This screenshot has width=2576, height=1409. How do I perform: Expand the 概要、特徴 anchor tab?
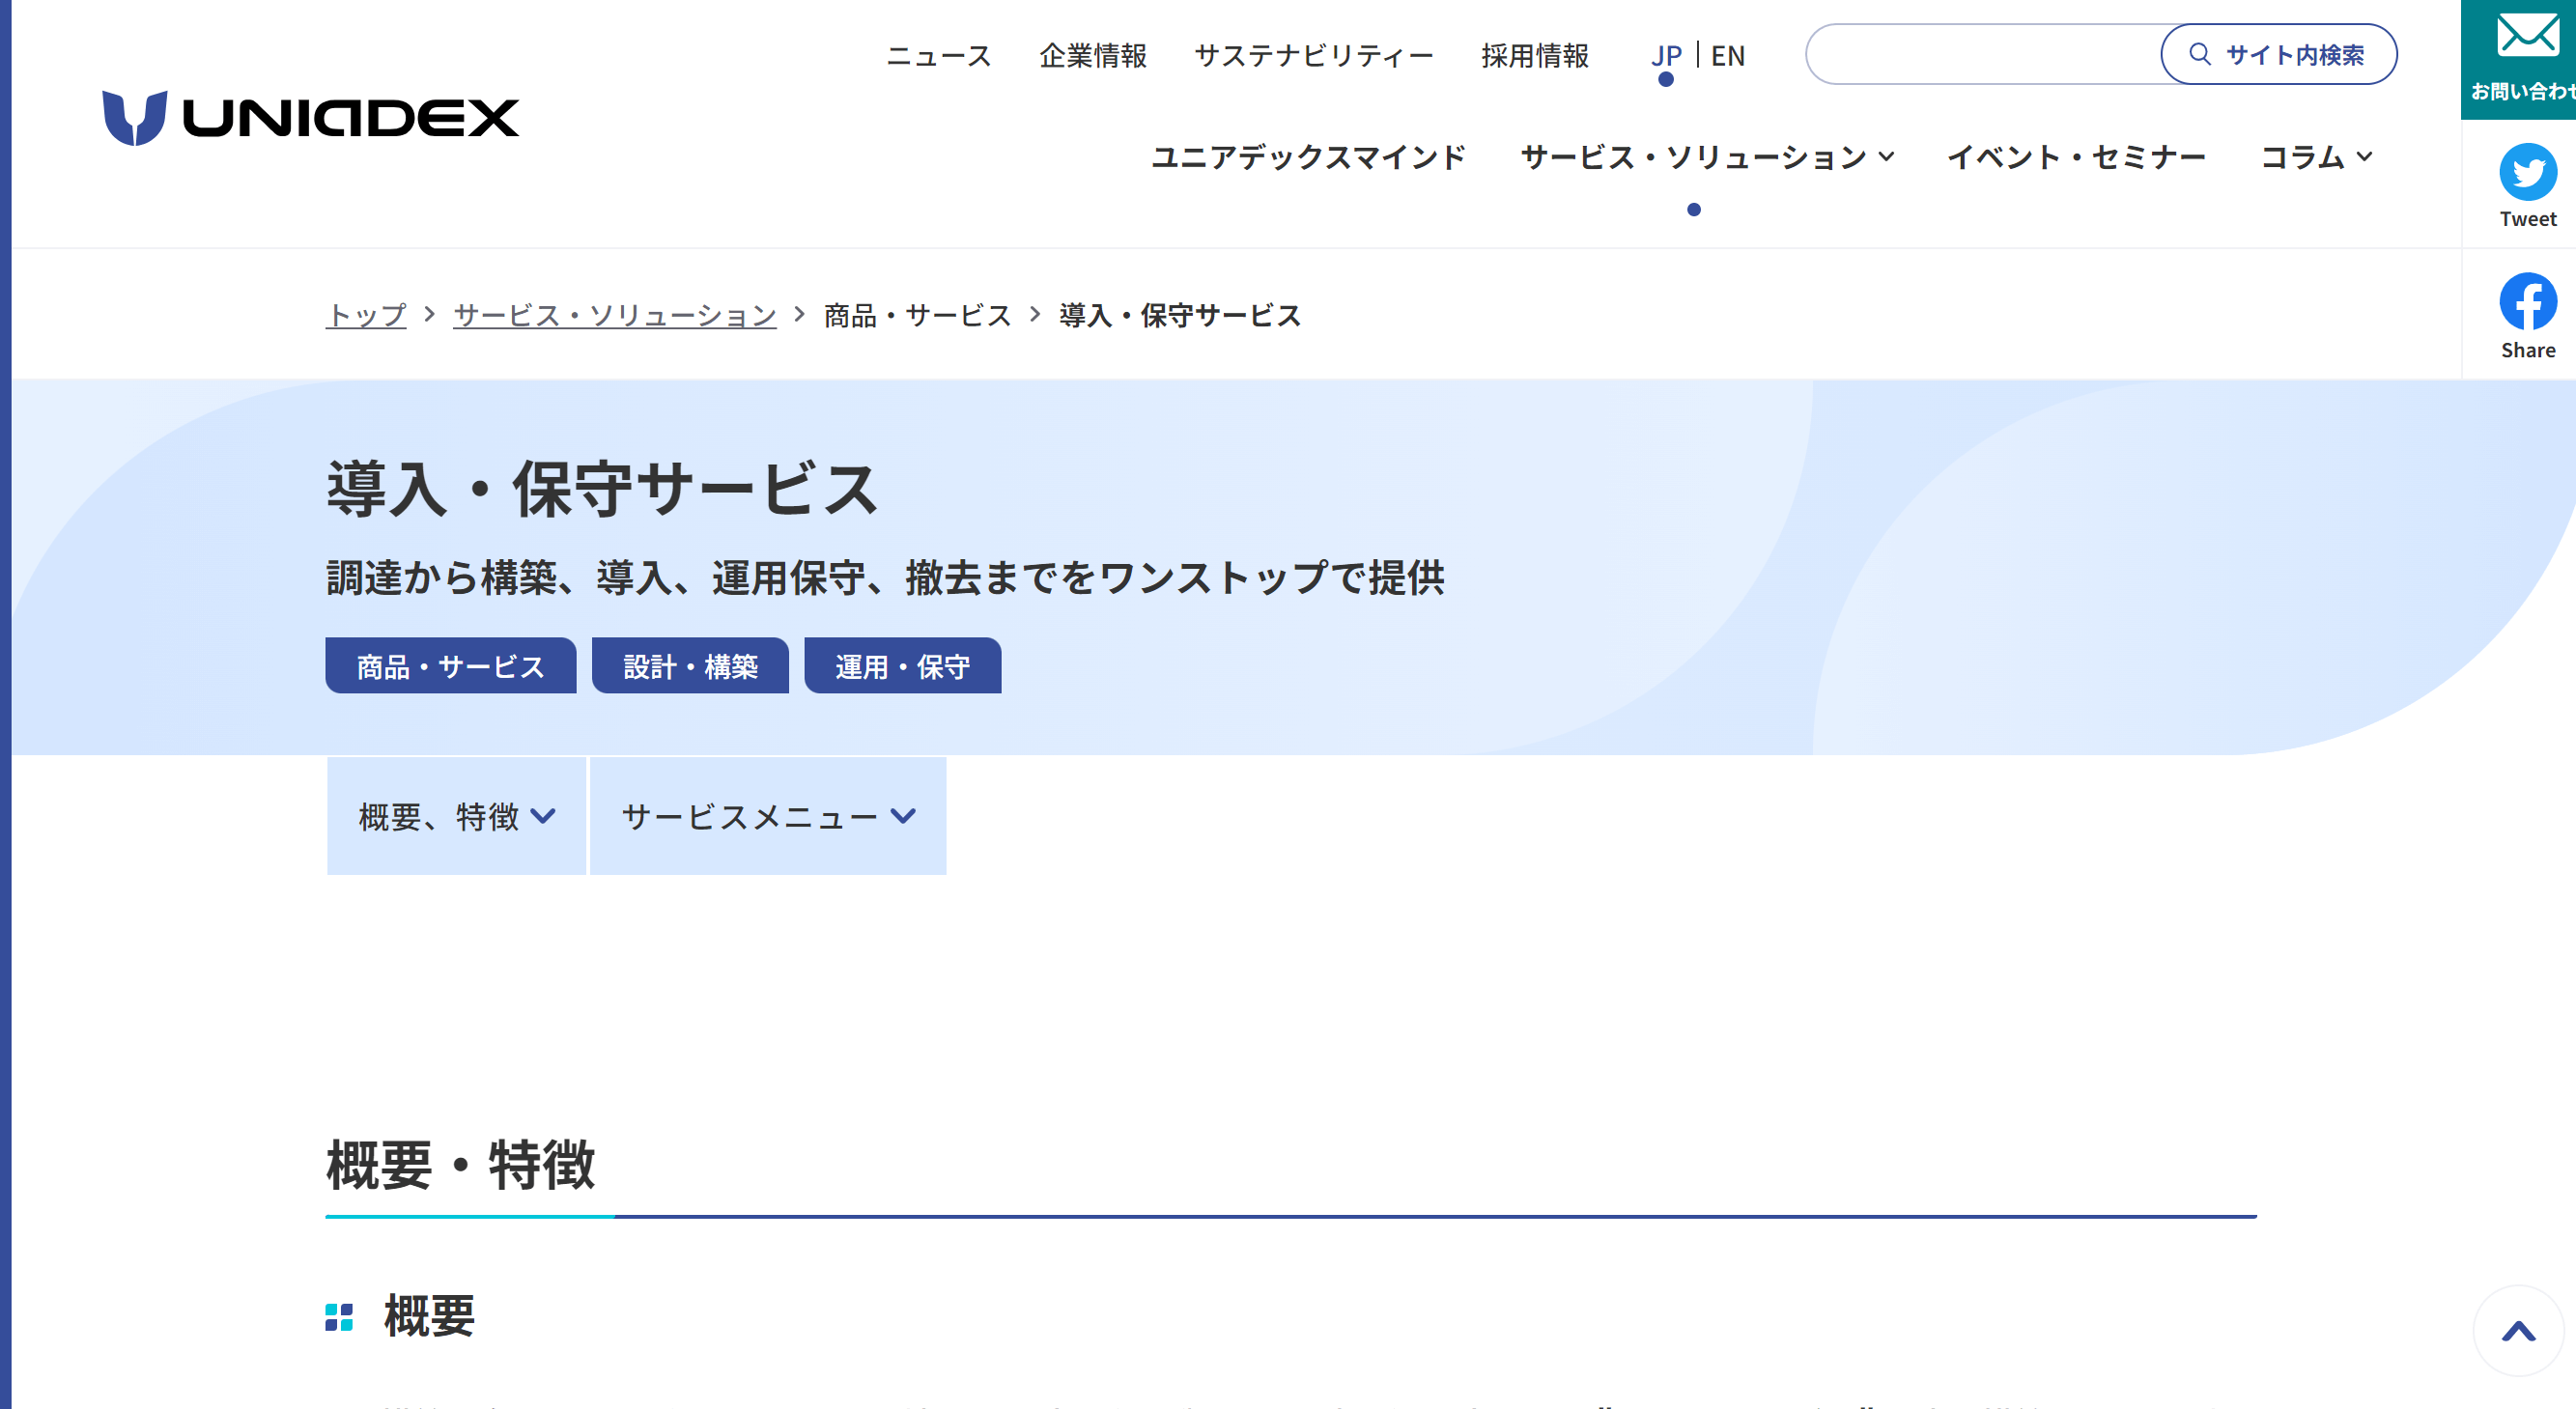(x=457, y=816)
